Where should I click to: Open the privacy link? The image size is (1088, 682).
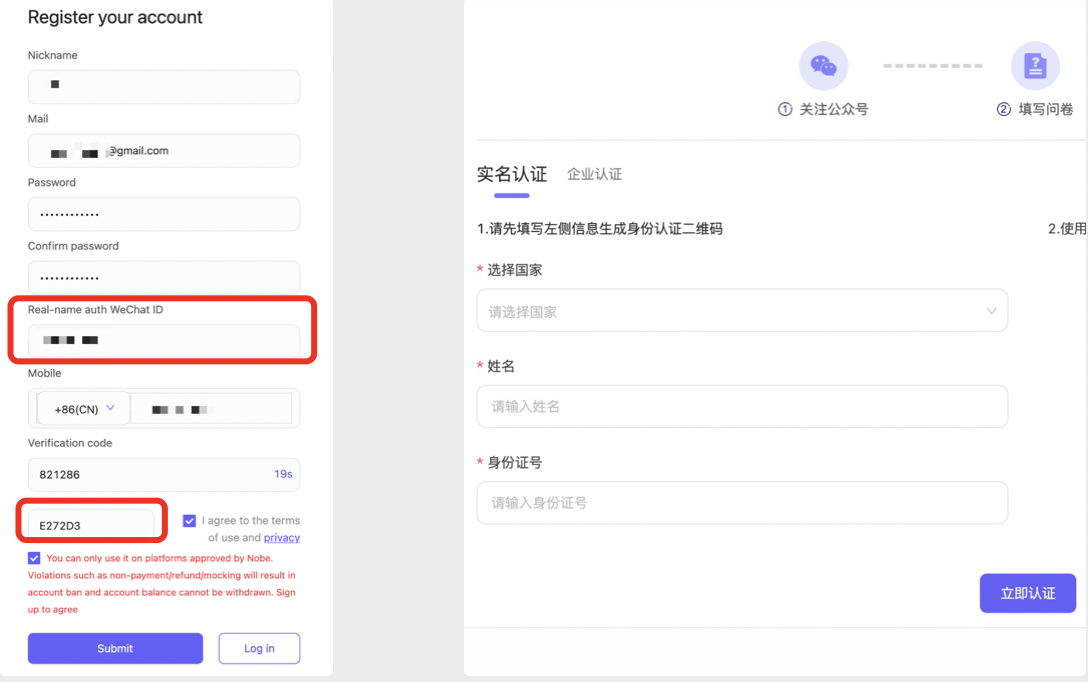point(281,538)
